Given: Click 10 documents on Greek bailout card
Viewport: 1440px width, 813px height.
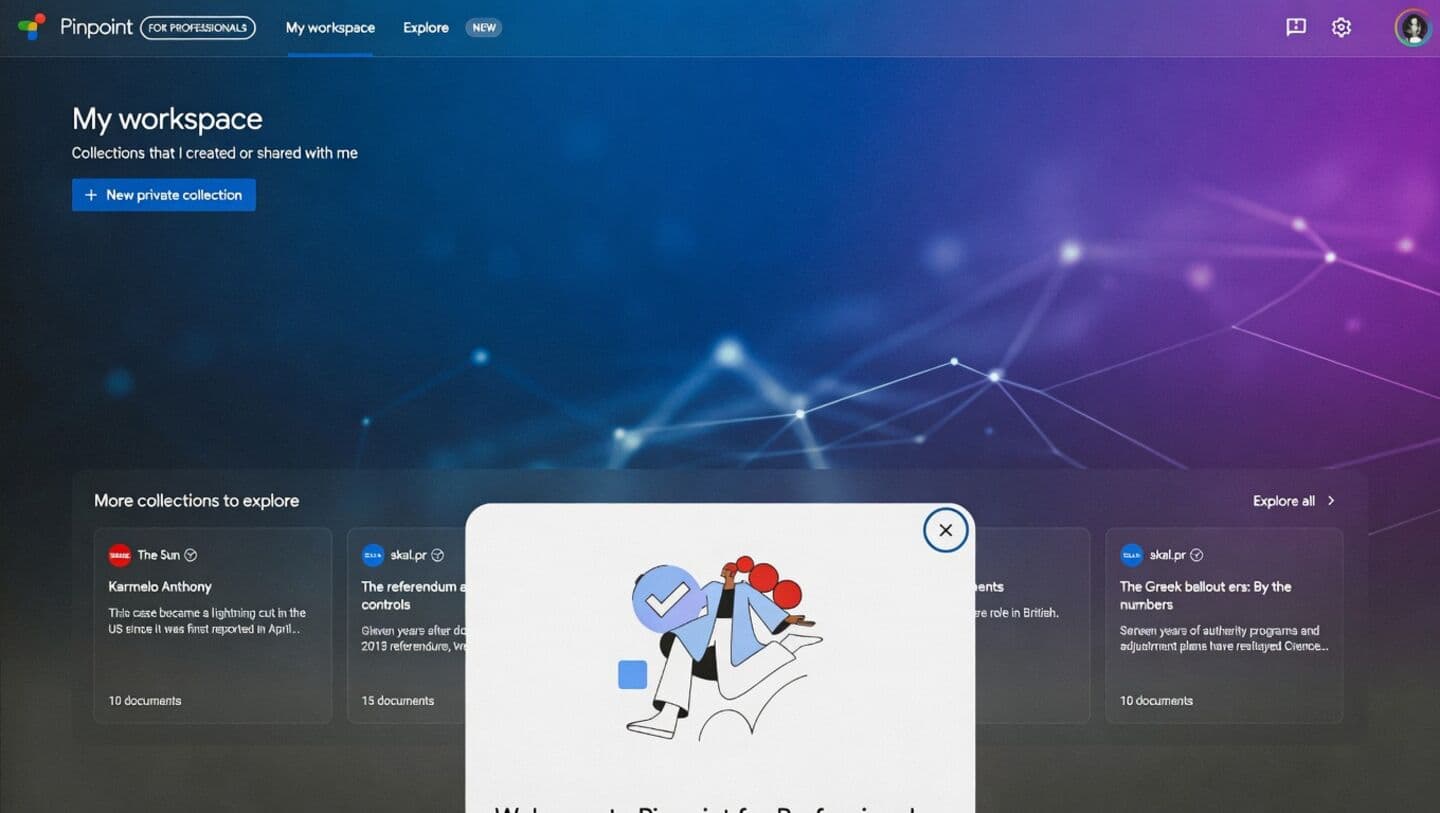Looking at the screenshot, I should coord(1156,701).
